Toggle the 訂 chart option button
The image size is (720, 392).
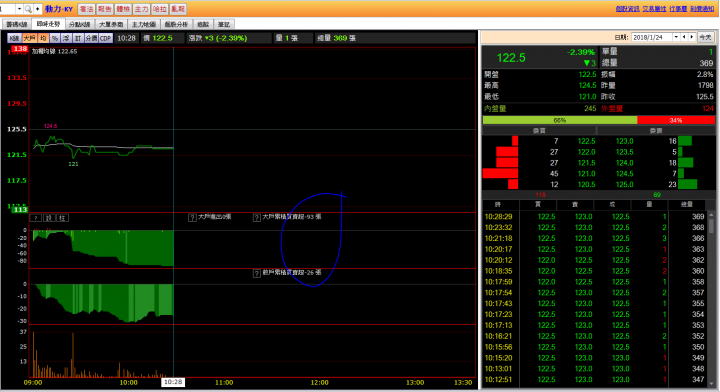78,38
